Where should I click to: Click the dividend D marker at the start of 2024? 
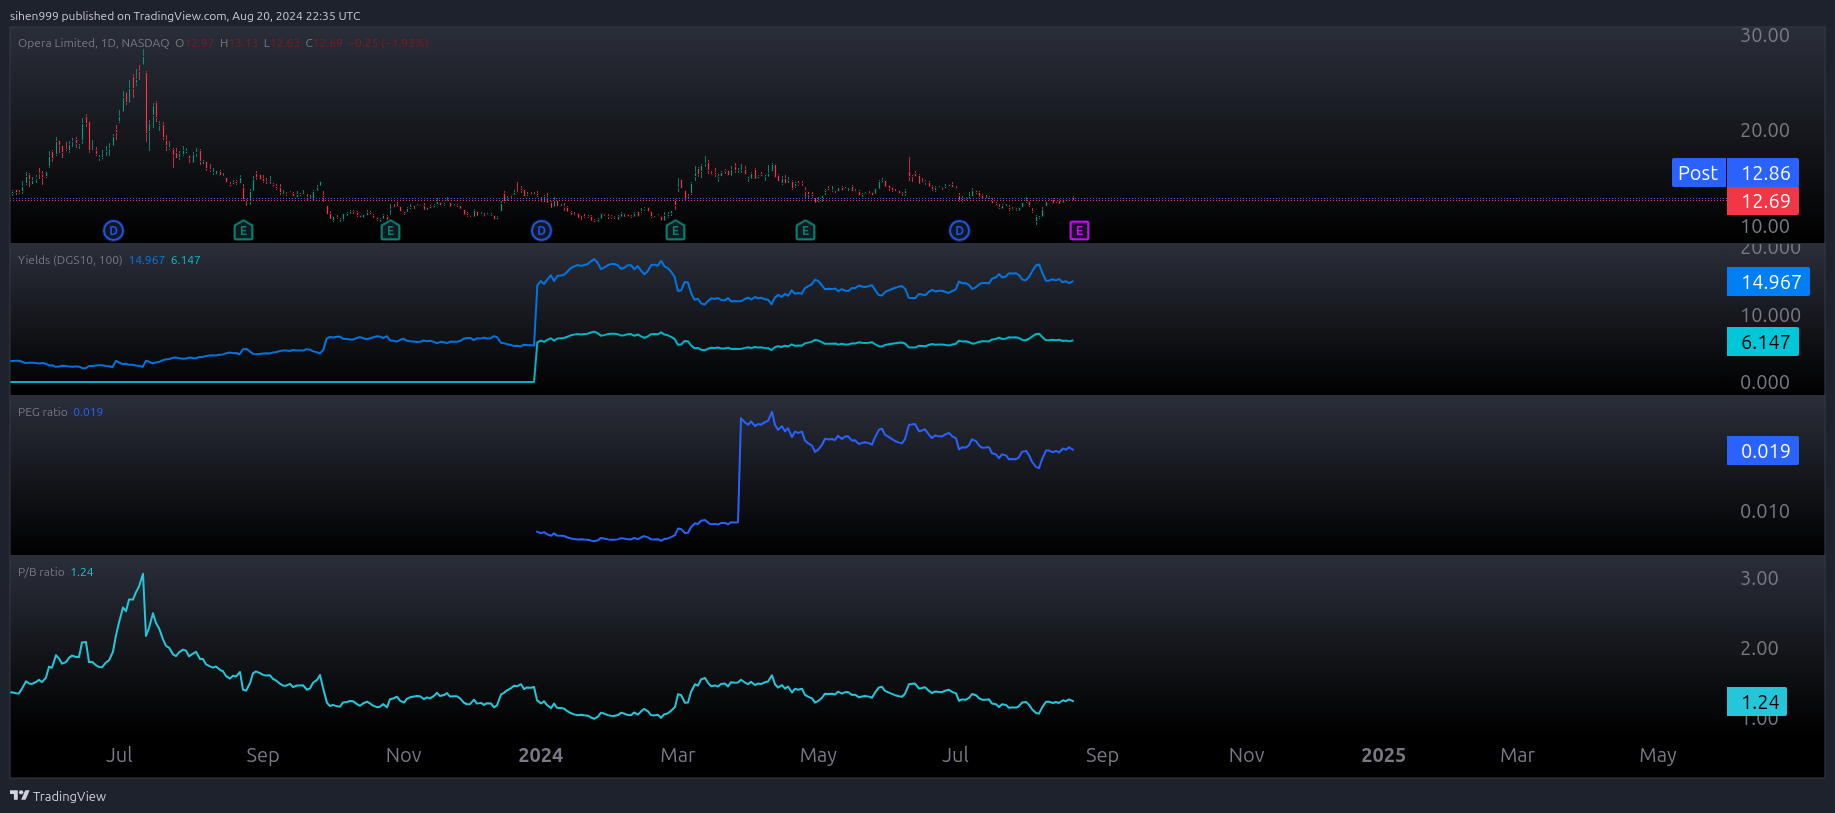pos(541,231)
